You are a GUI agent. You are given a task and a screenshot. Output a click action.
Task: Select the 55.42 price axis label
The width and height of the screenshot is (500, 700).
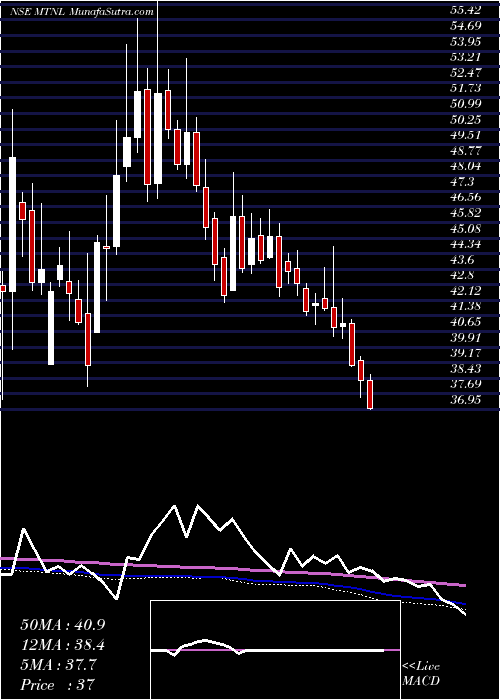coord(465,11)
